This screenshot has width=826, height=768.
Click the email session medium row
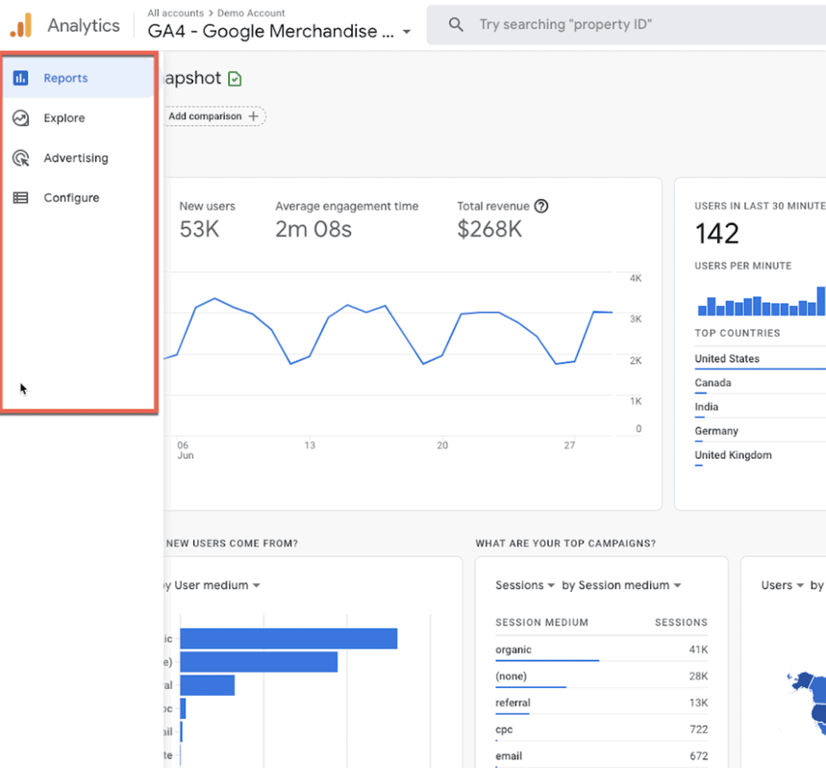coord(602,756)
